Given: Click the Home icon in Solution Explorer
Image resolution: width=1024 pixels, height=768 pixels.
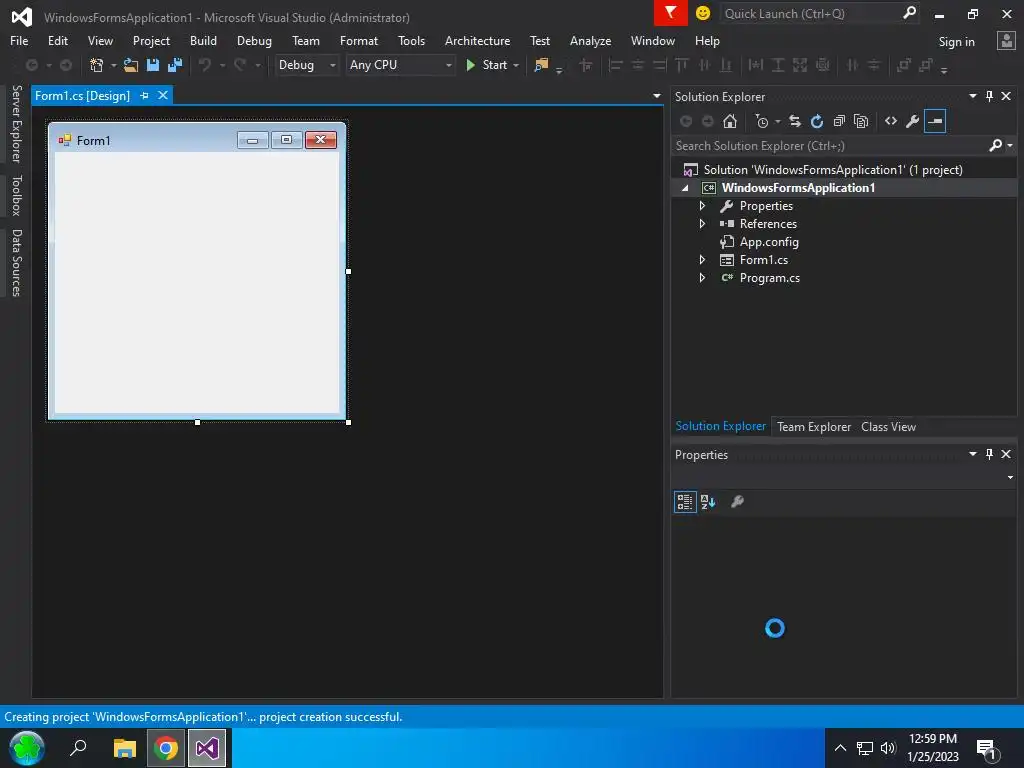Looking at the screenshot, I should [730, 121].
